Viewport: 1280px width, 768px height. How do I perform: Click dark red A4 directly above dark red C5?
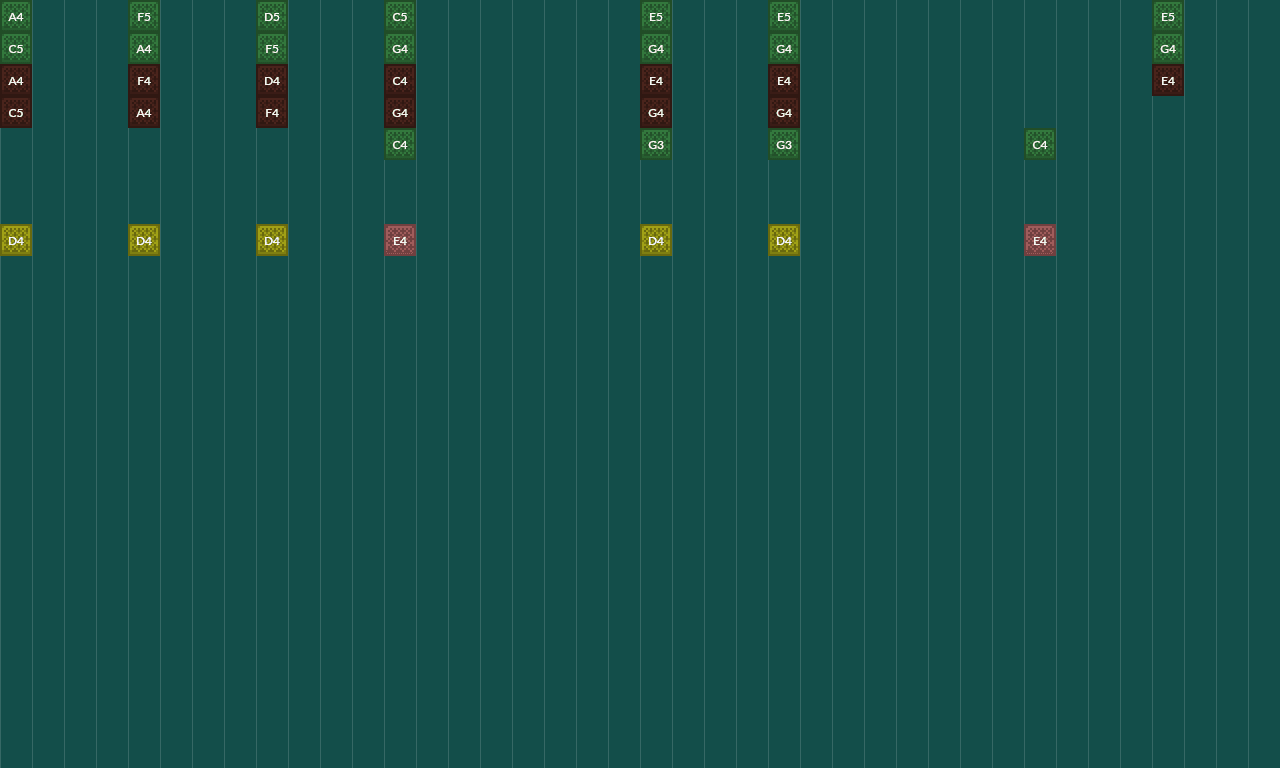coord(16,80)
